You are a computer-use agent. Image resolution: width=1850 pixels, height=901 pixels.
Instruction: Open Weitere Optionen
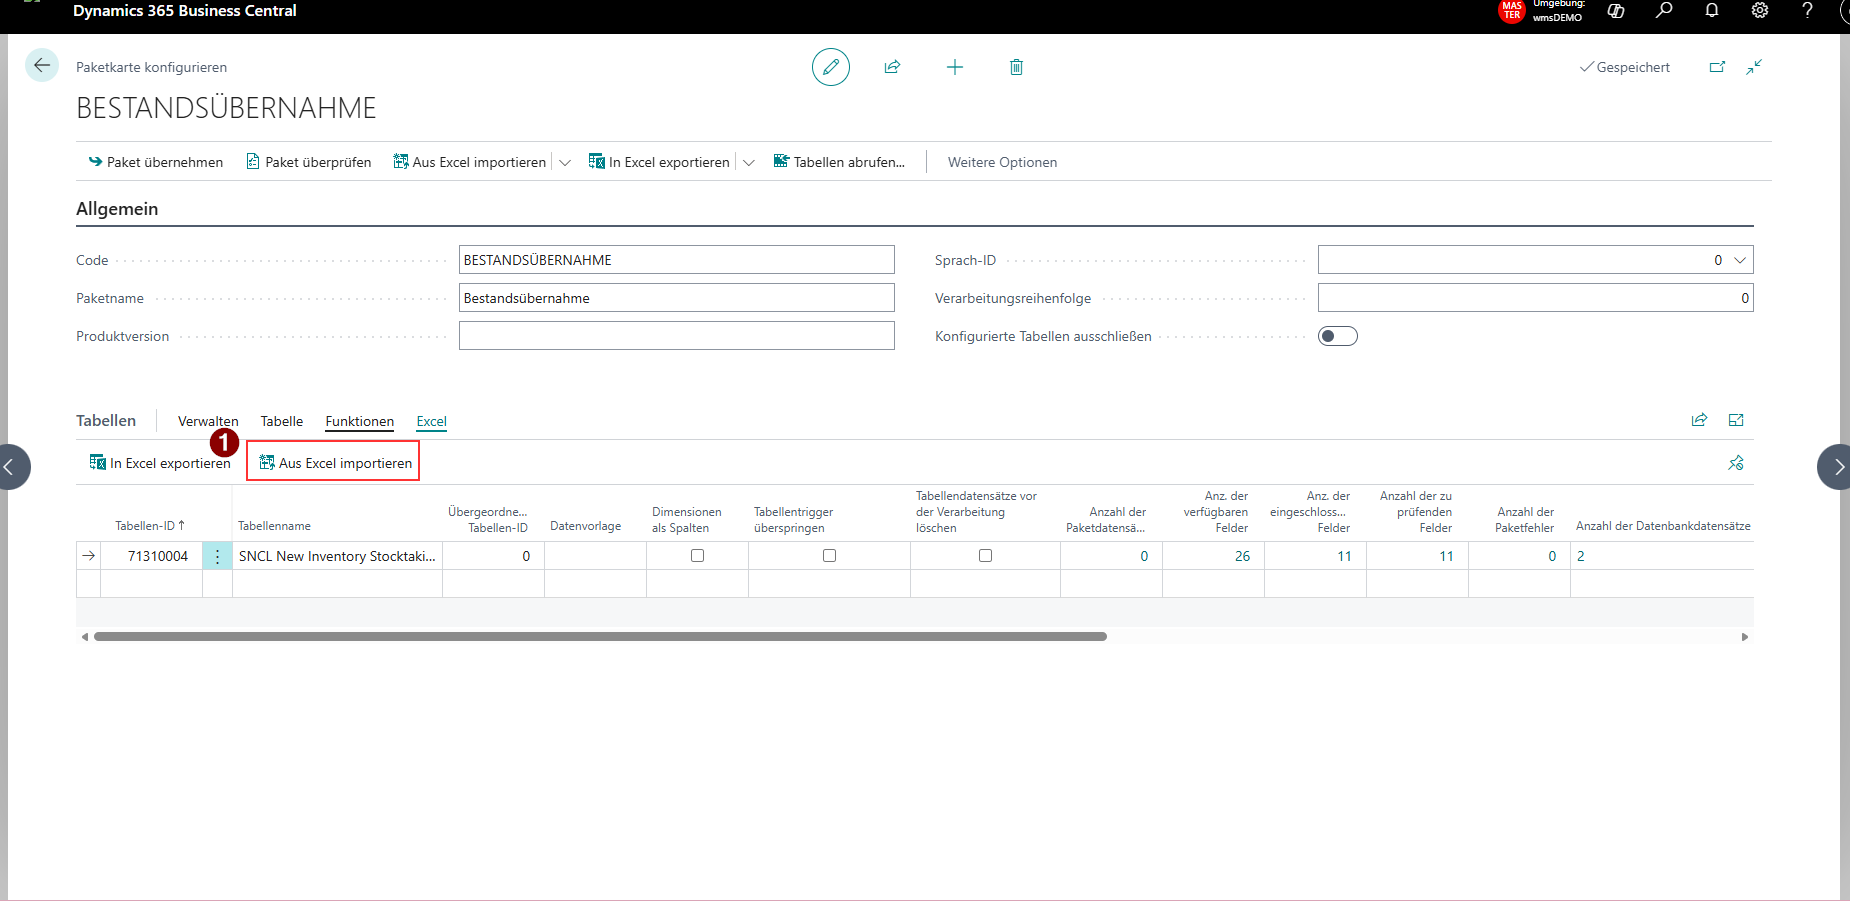pos(1002,162)
